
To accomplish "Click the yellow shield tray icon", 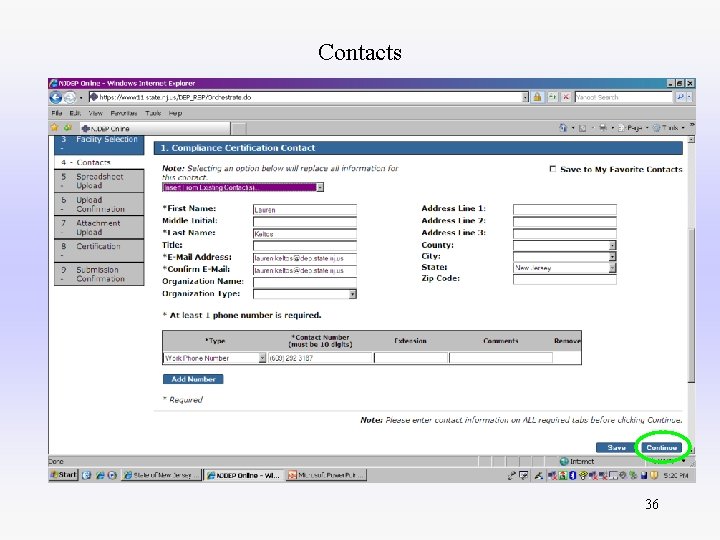I will [x=654, y=475].
